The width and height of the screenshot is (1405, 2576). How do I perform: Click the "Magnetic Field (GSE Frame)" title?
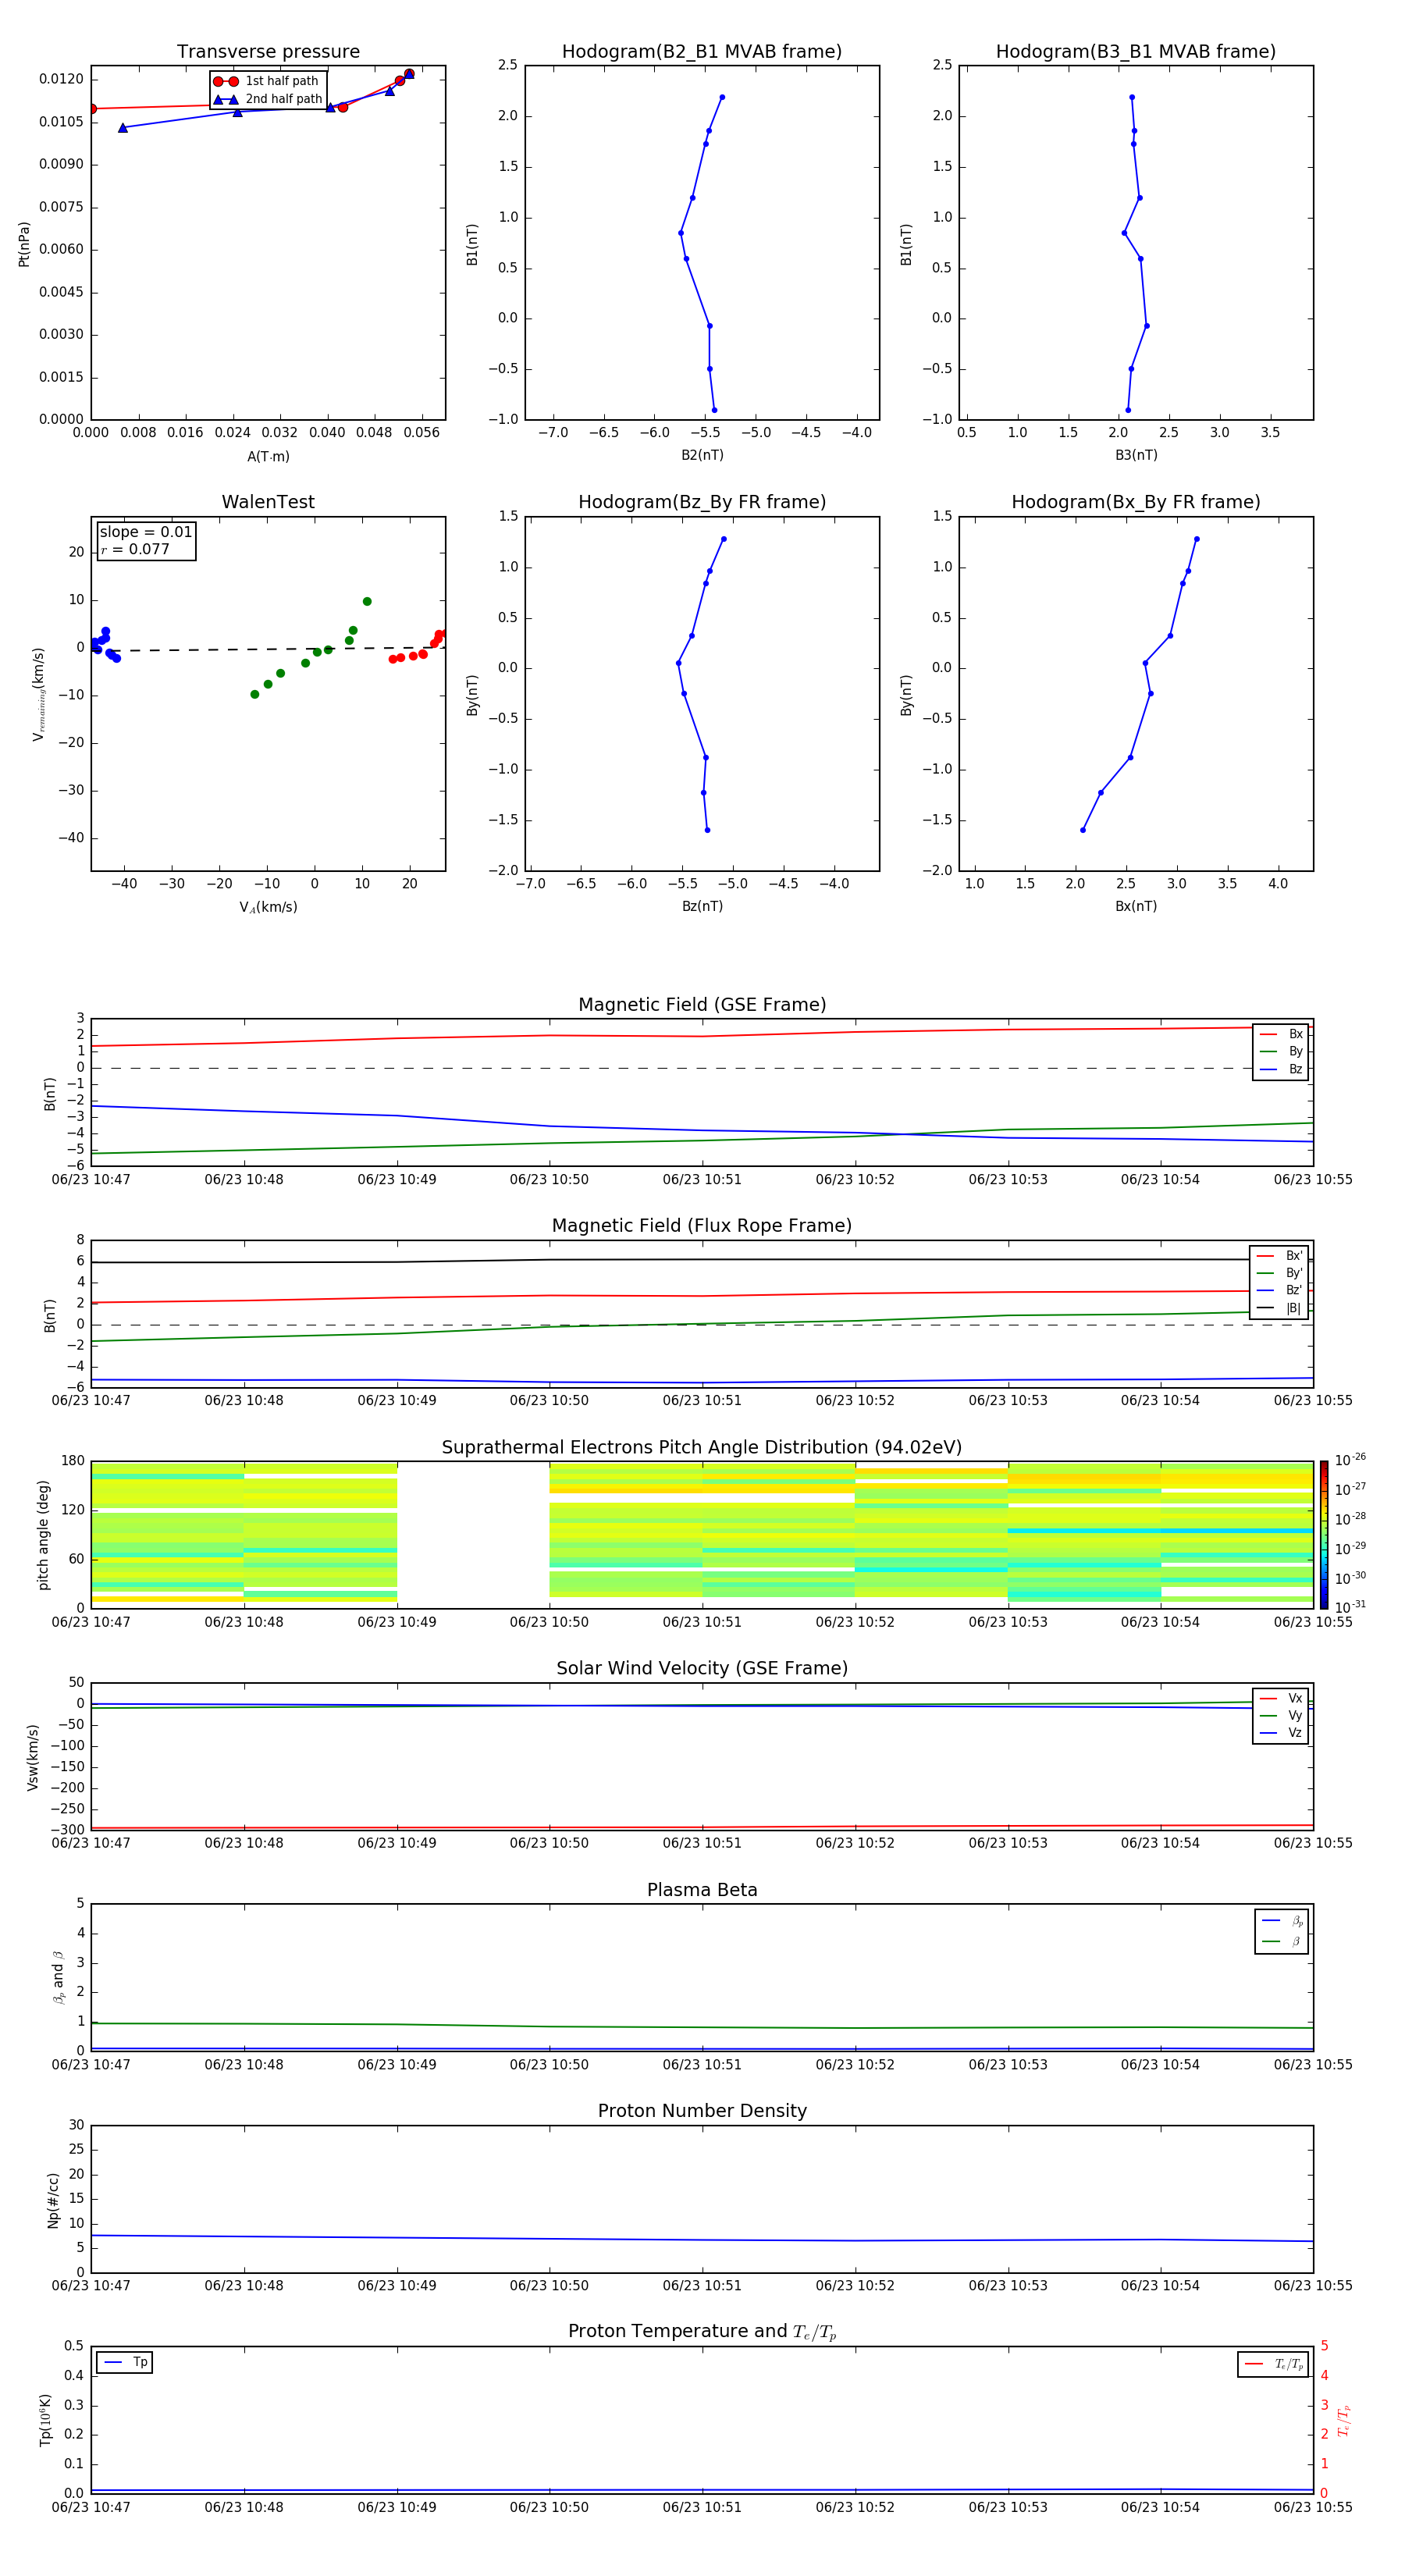pos(702,1005)
